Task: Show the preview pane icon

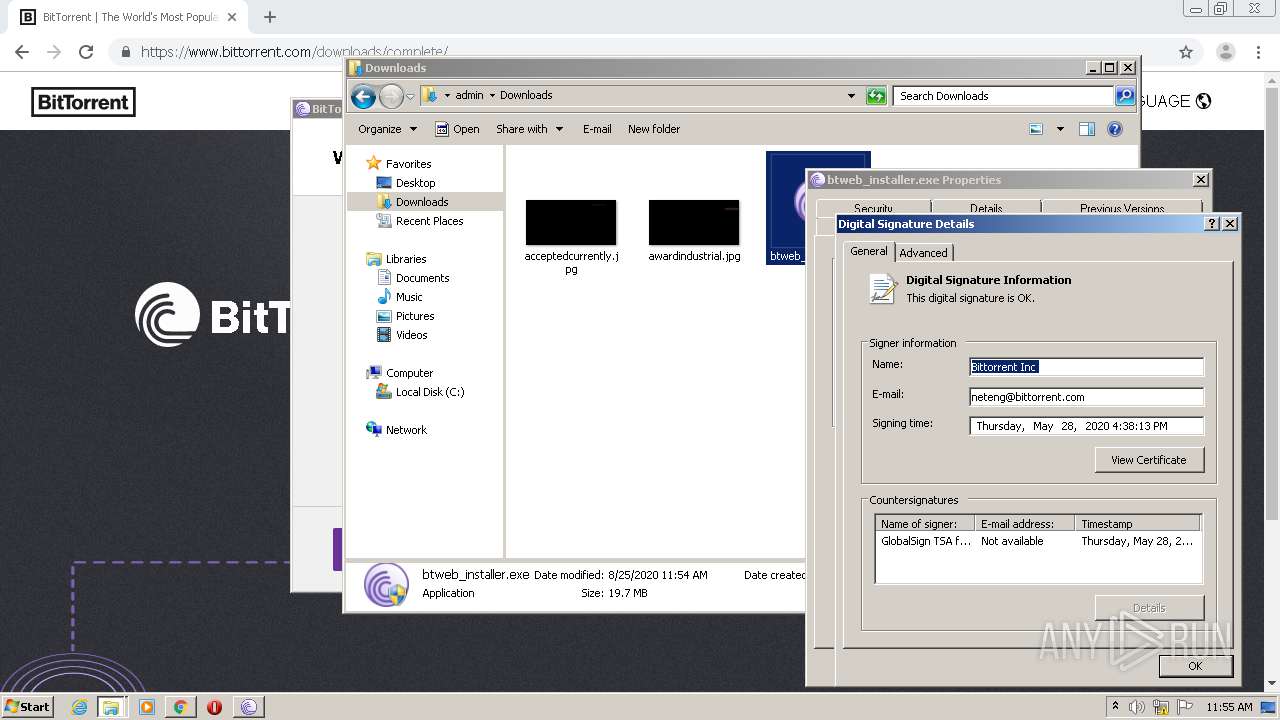Action: pyautogui.click(x=1087, y=129)
